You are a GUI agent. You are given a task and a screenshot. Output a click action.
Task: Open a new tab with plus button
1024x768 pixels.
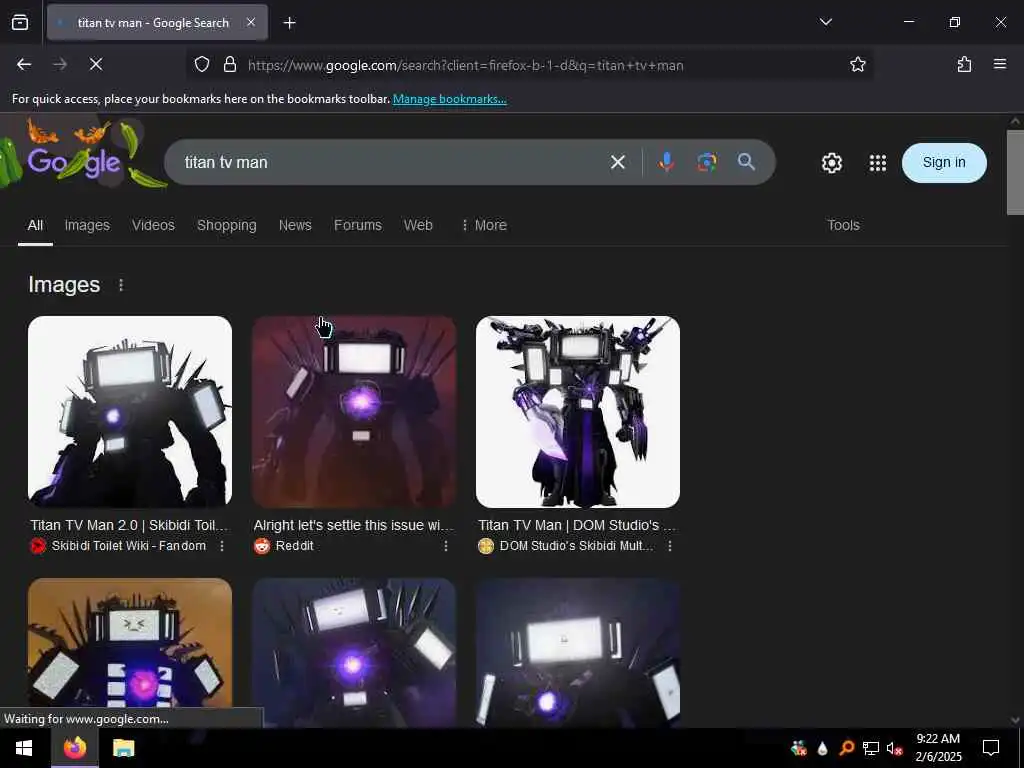(289, 23)
